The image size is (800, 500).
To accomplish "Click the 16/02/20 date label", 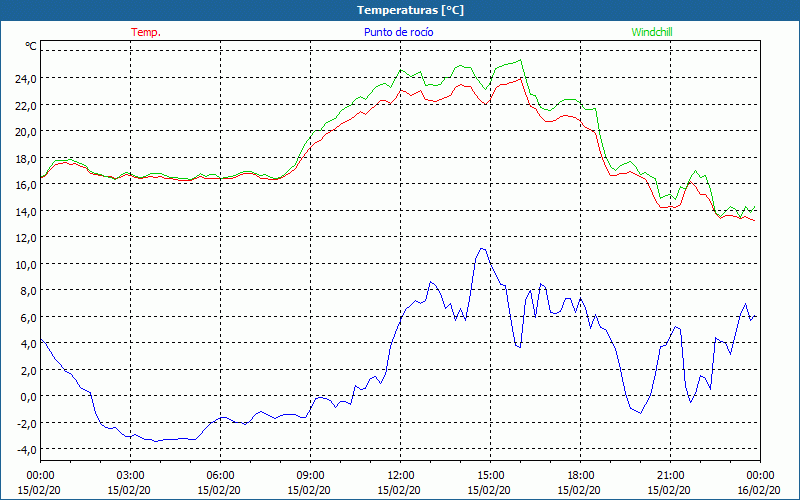I will [x=759, y=490].
